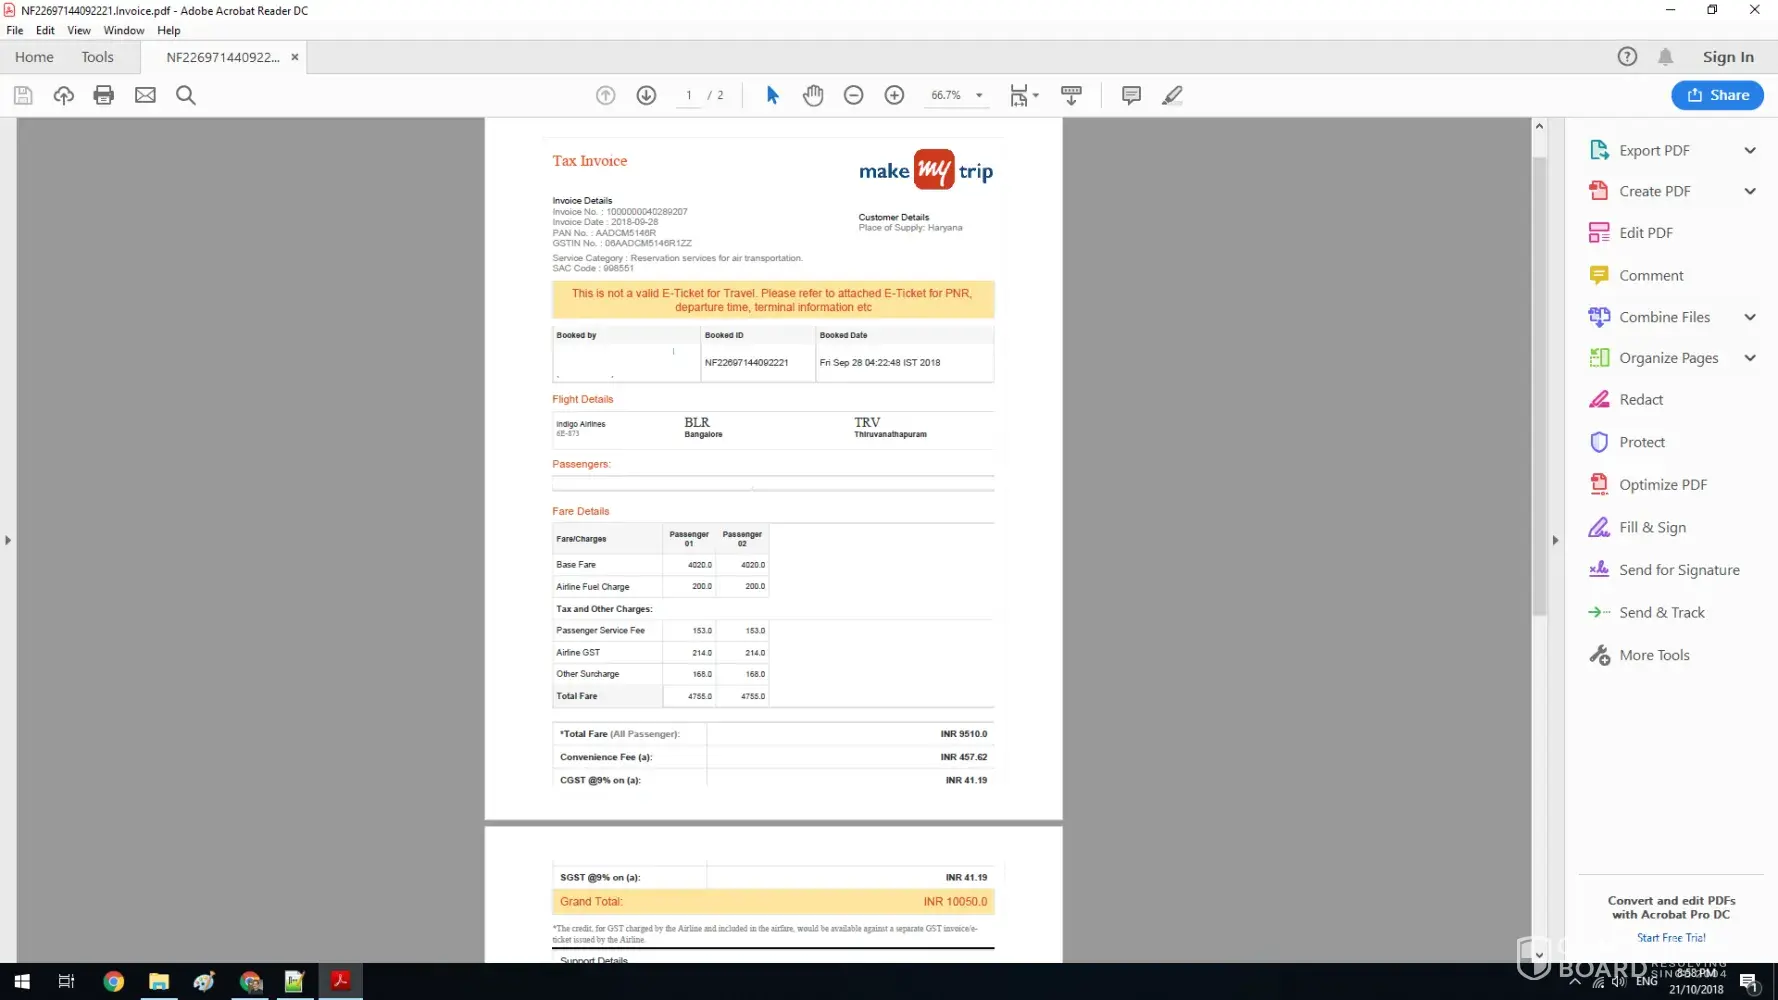Expand the Export PDF options
This screenshot has width=1778, height=1000.
[1749, 150]
